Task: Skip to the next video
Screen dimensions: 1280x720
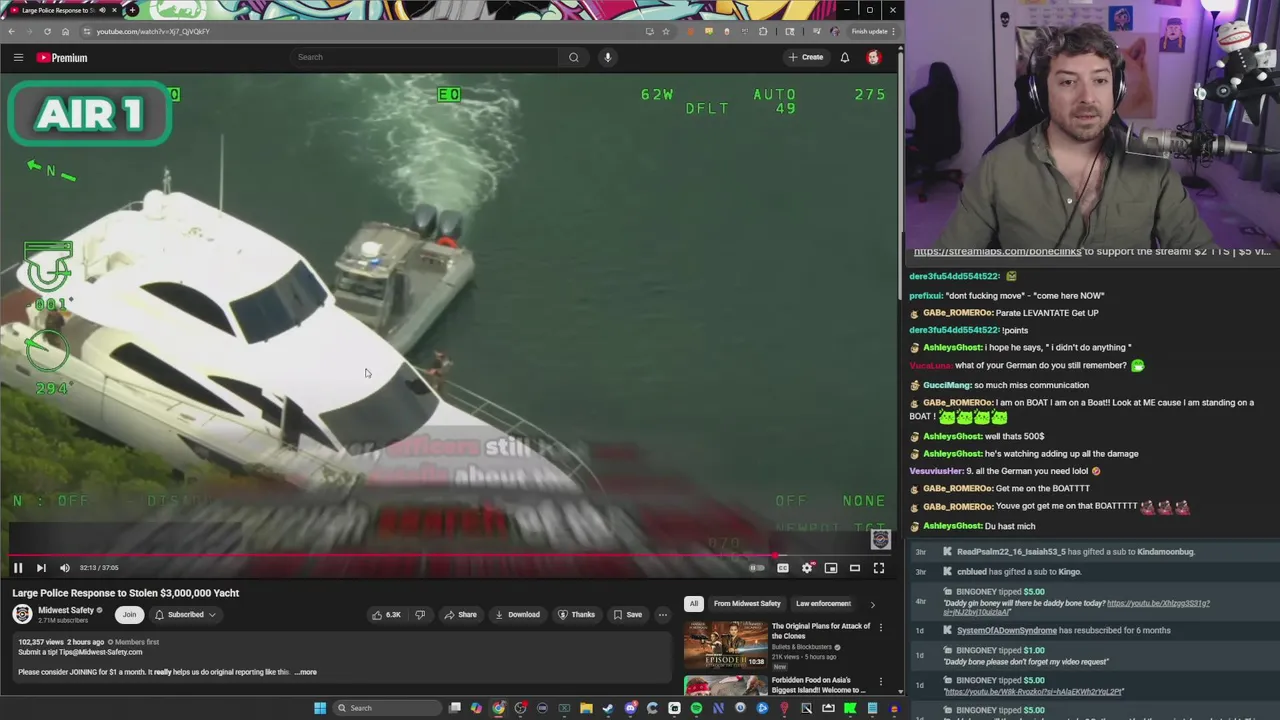Action: pyautogui.click(x=41, y=568)
